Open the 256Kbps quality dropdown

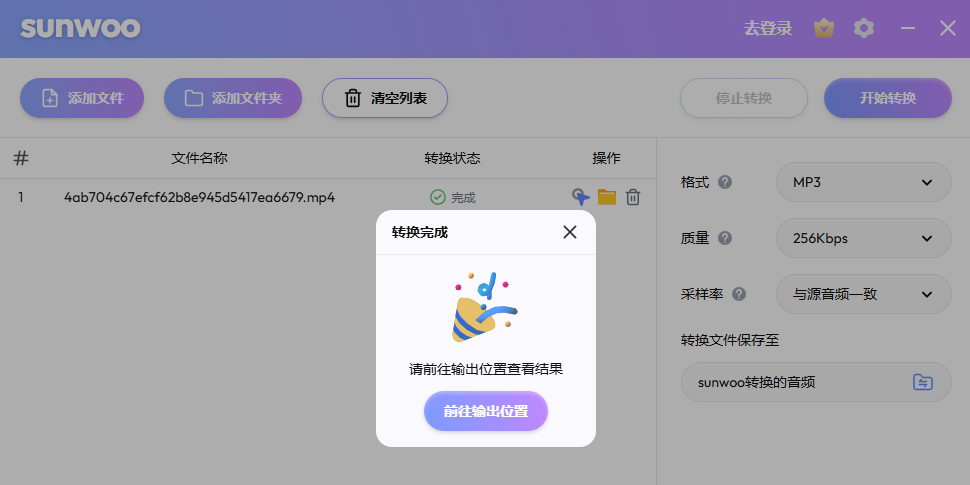[x=863, y=238]
